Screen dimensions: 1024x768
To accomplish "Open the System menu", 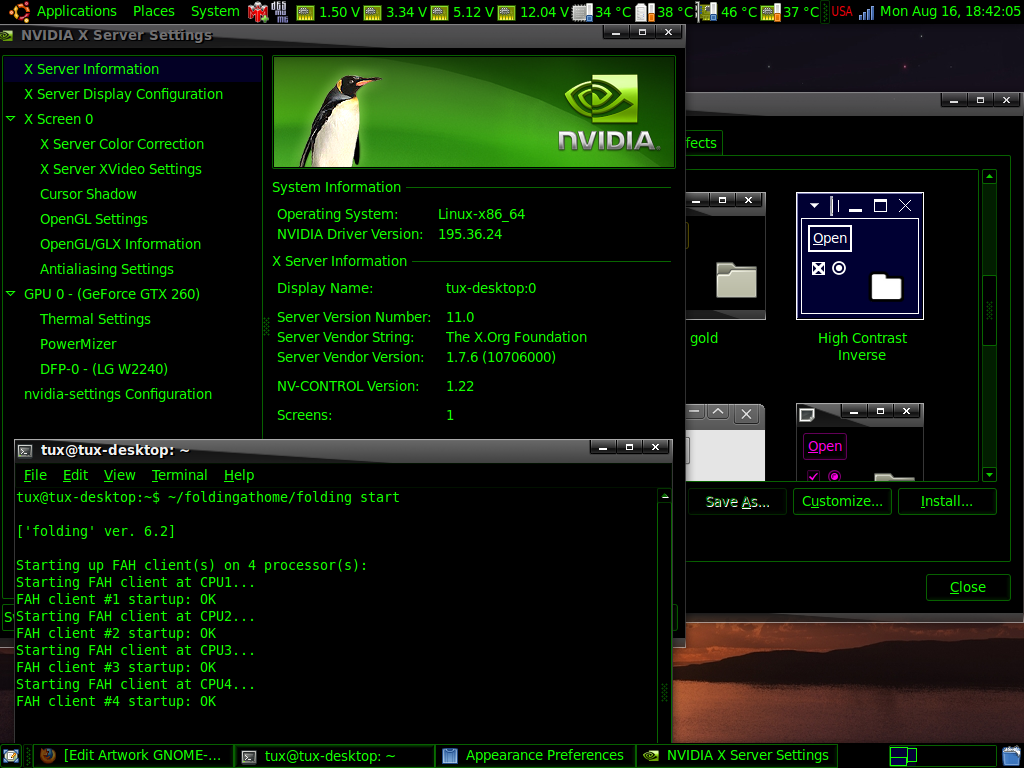I will coord(215,11).
